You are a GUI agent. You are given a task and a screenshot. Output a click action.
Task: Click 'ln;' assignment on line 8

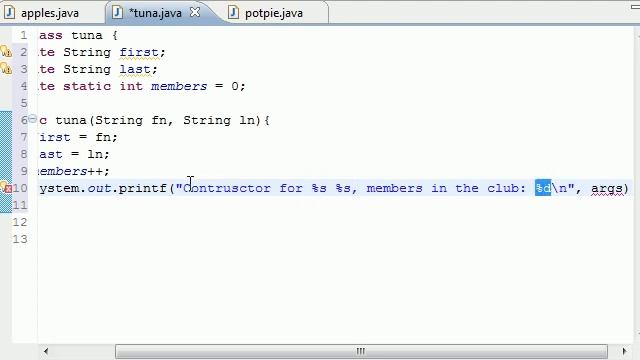pyautogui.click(x=98, y=154)
